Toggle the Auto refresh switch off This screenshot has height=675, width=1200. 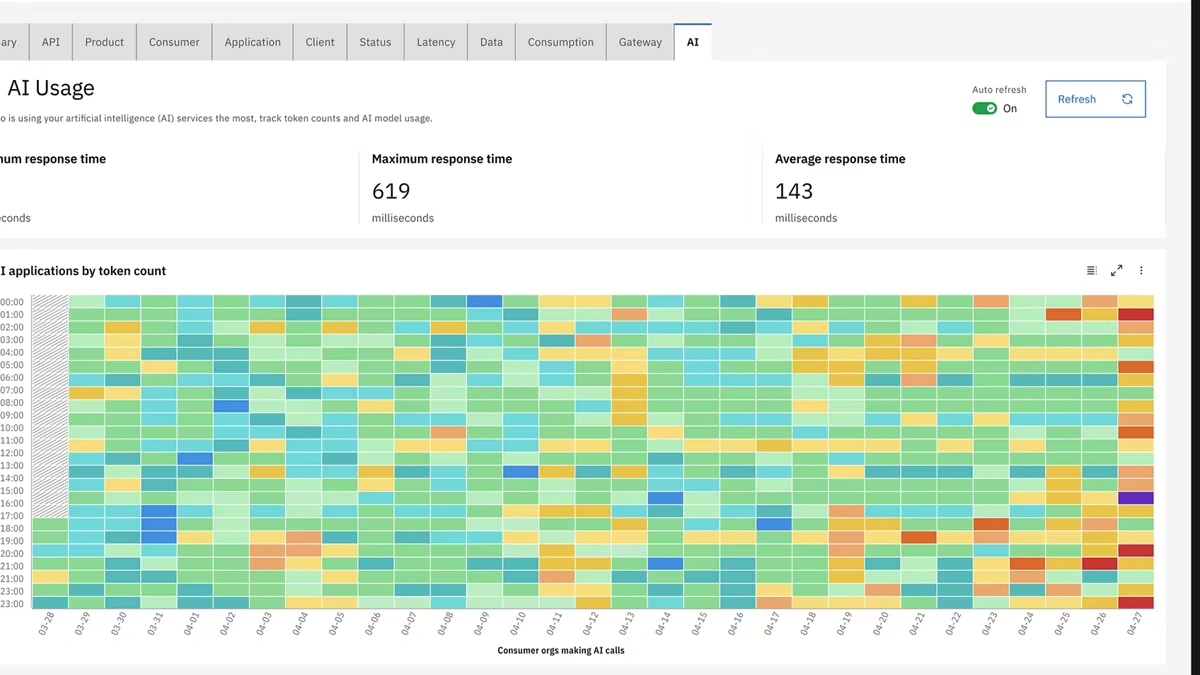[985, 108]
